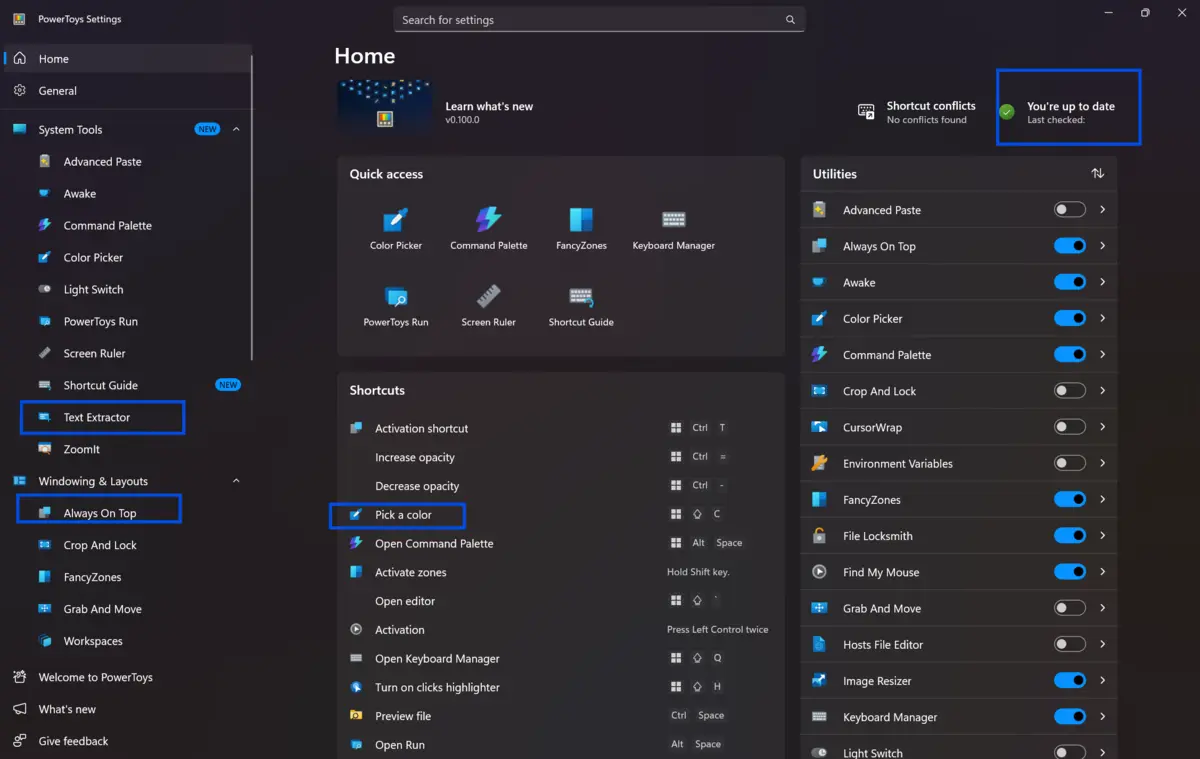1200x759 pixels.
Task: Sort the Utilities list
Action: pos(1097,174)
